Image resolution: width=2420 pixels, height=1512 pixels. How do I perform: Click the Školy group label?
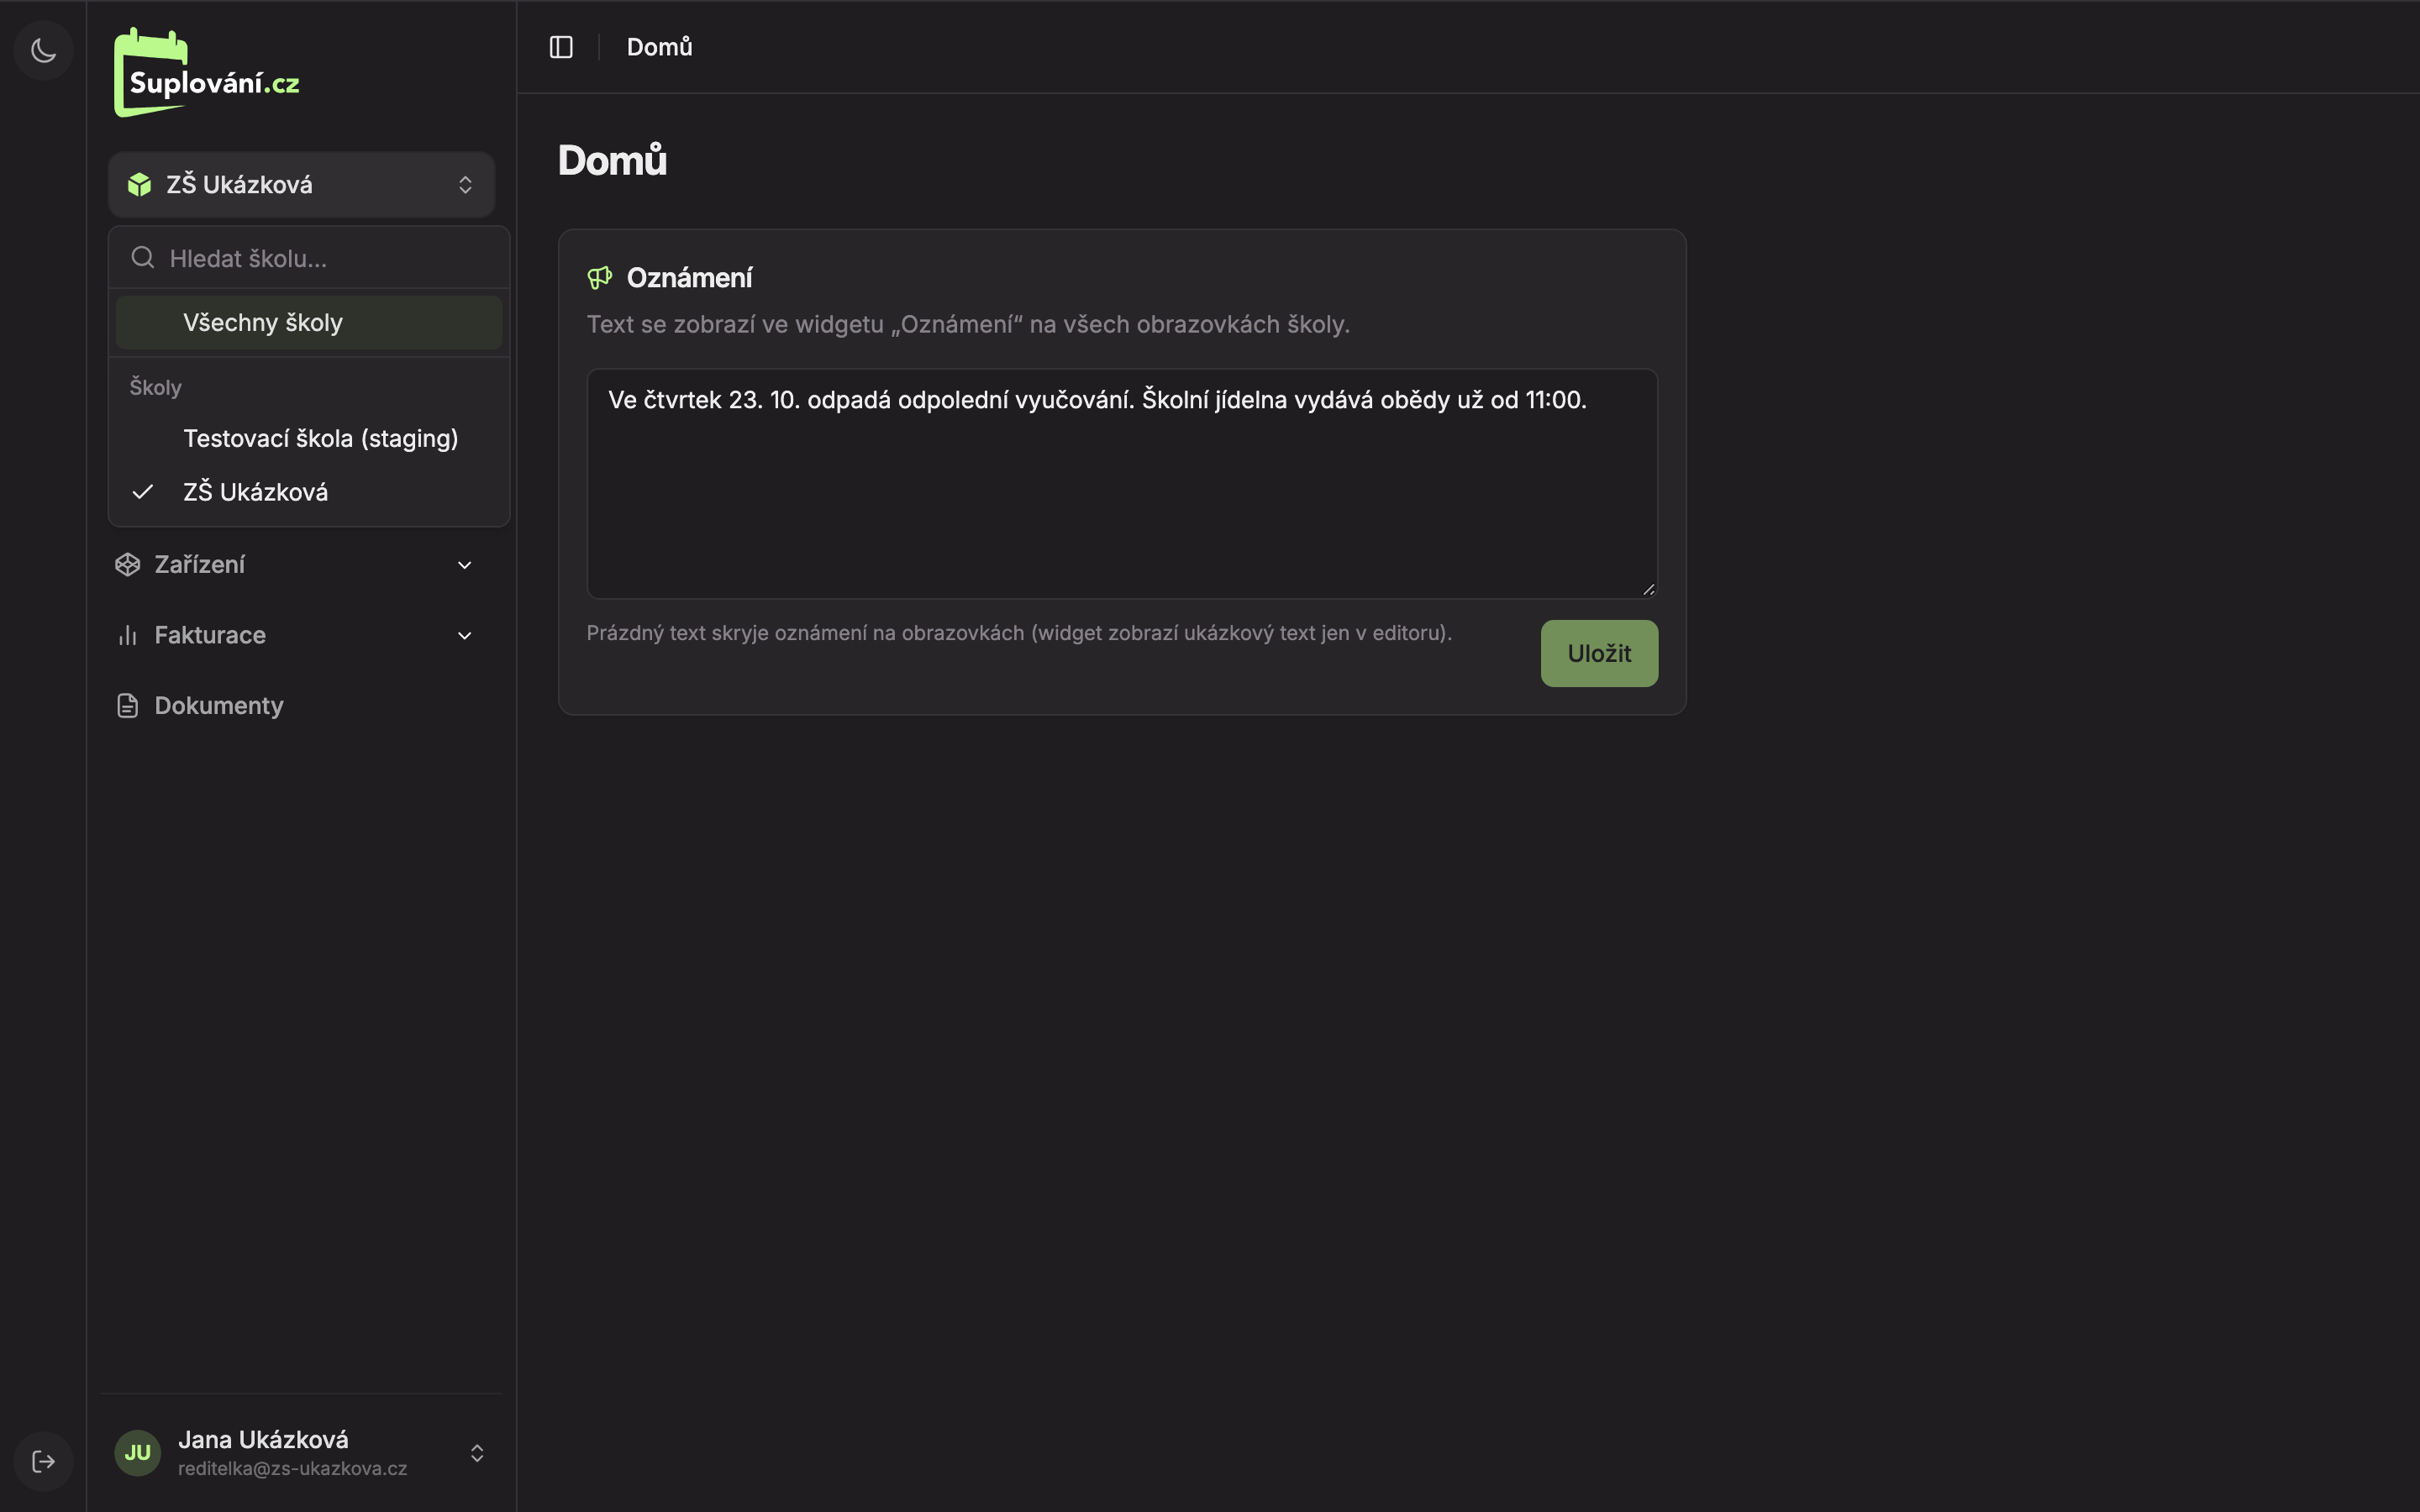(x=156, y=388)
